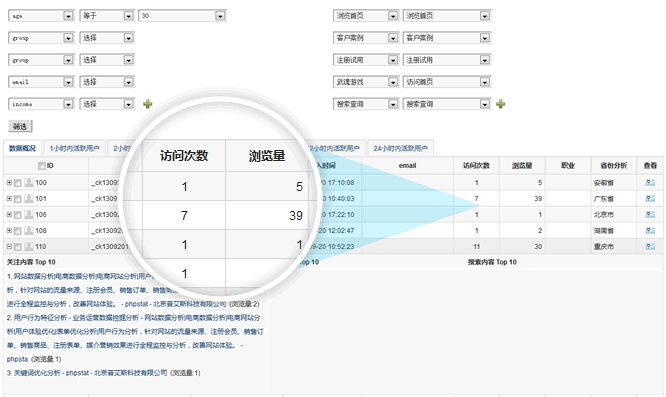The image size is (666, 397).
Task: Open the 访问首页 dropdown
Action: [x=447, y=82]
